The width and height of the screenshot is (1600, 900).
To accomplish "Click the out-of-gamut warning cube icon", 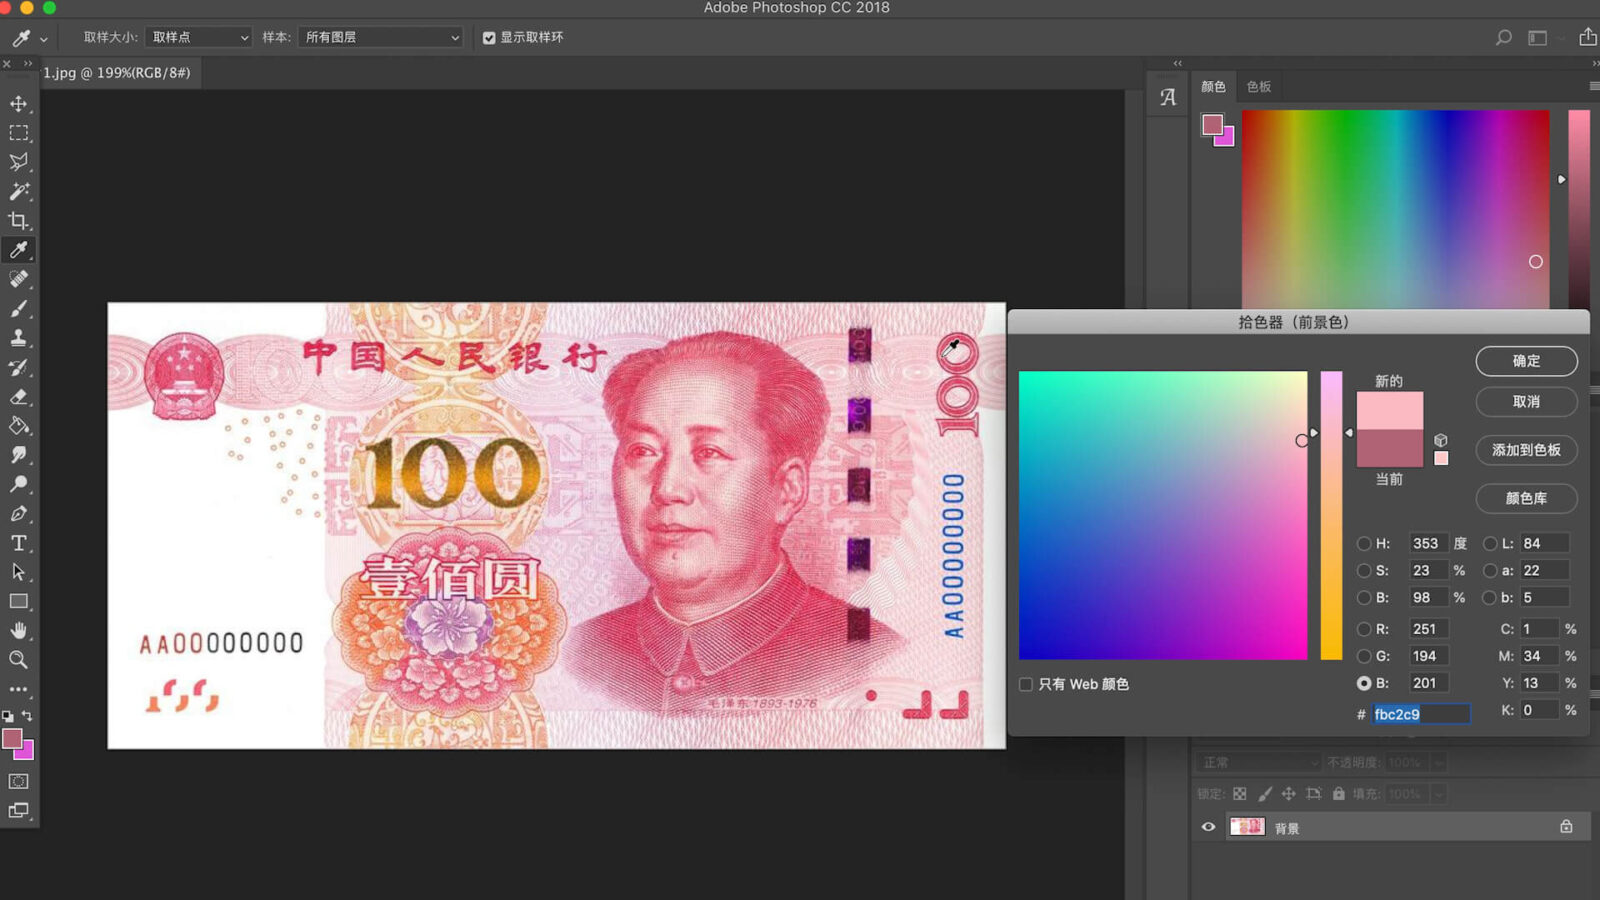I will click(x=1441, y=440).
